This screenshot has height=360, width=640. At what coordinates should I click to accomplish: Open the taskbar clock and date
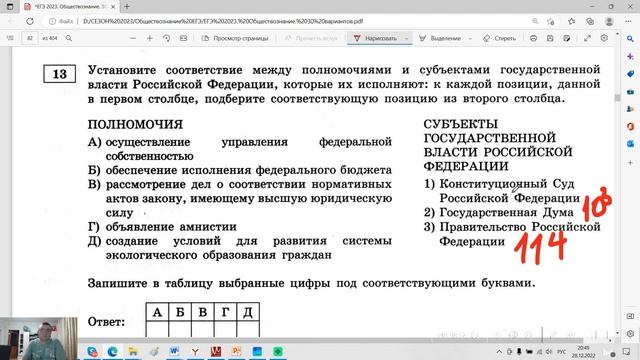tap(583, 351)
